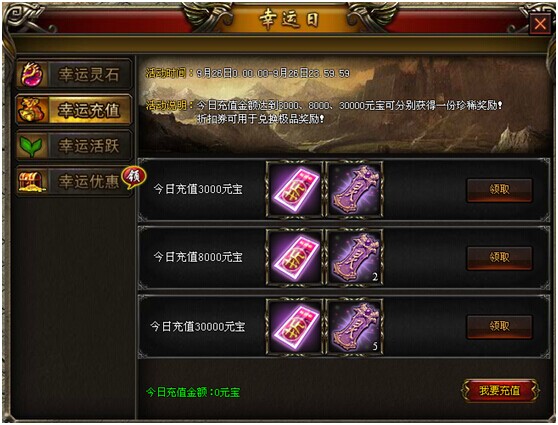Click the green leaf 幸运活跃 icon
This screenshot has height=425, width=558.
click(31, 146)
